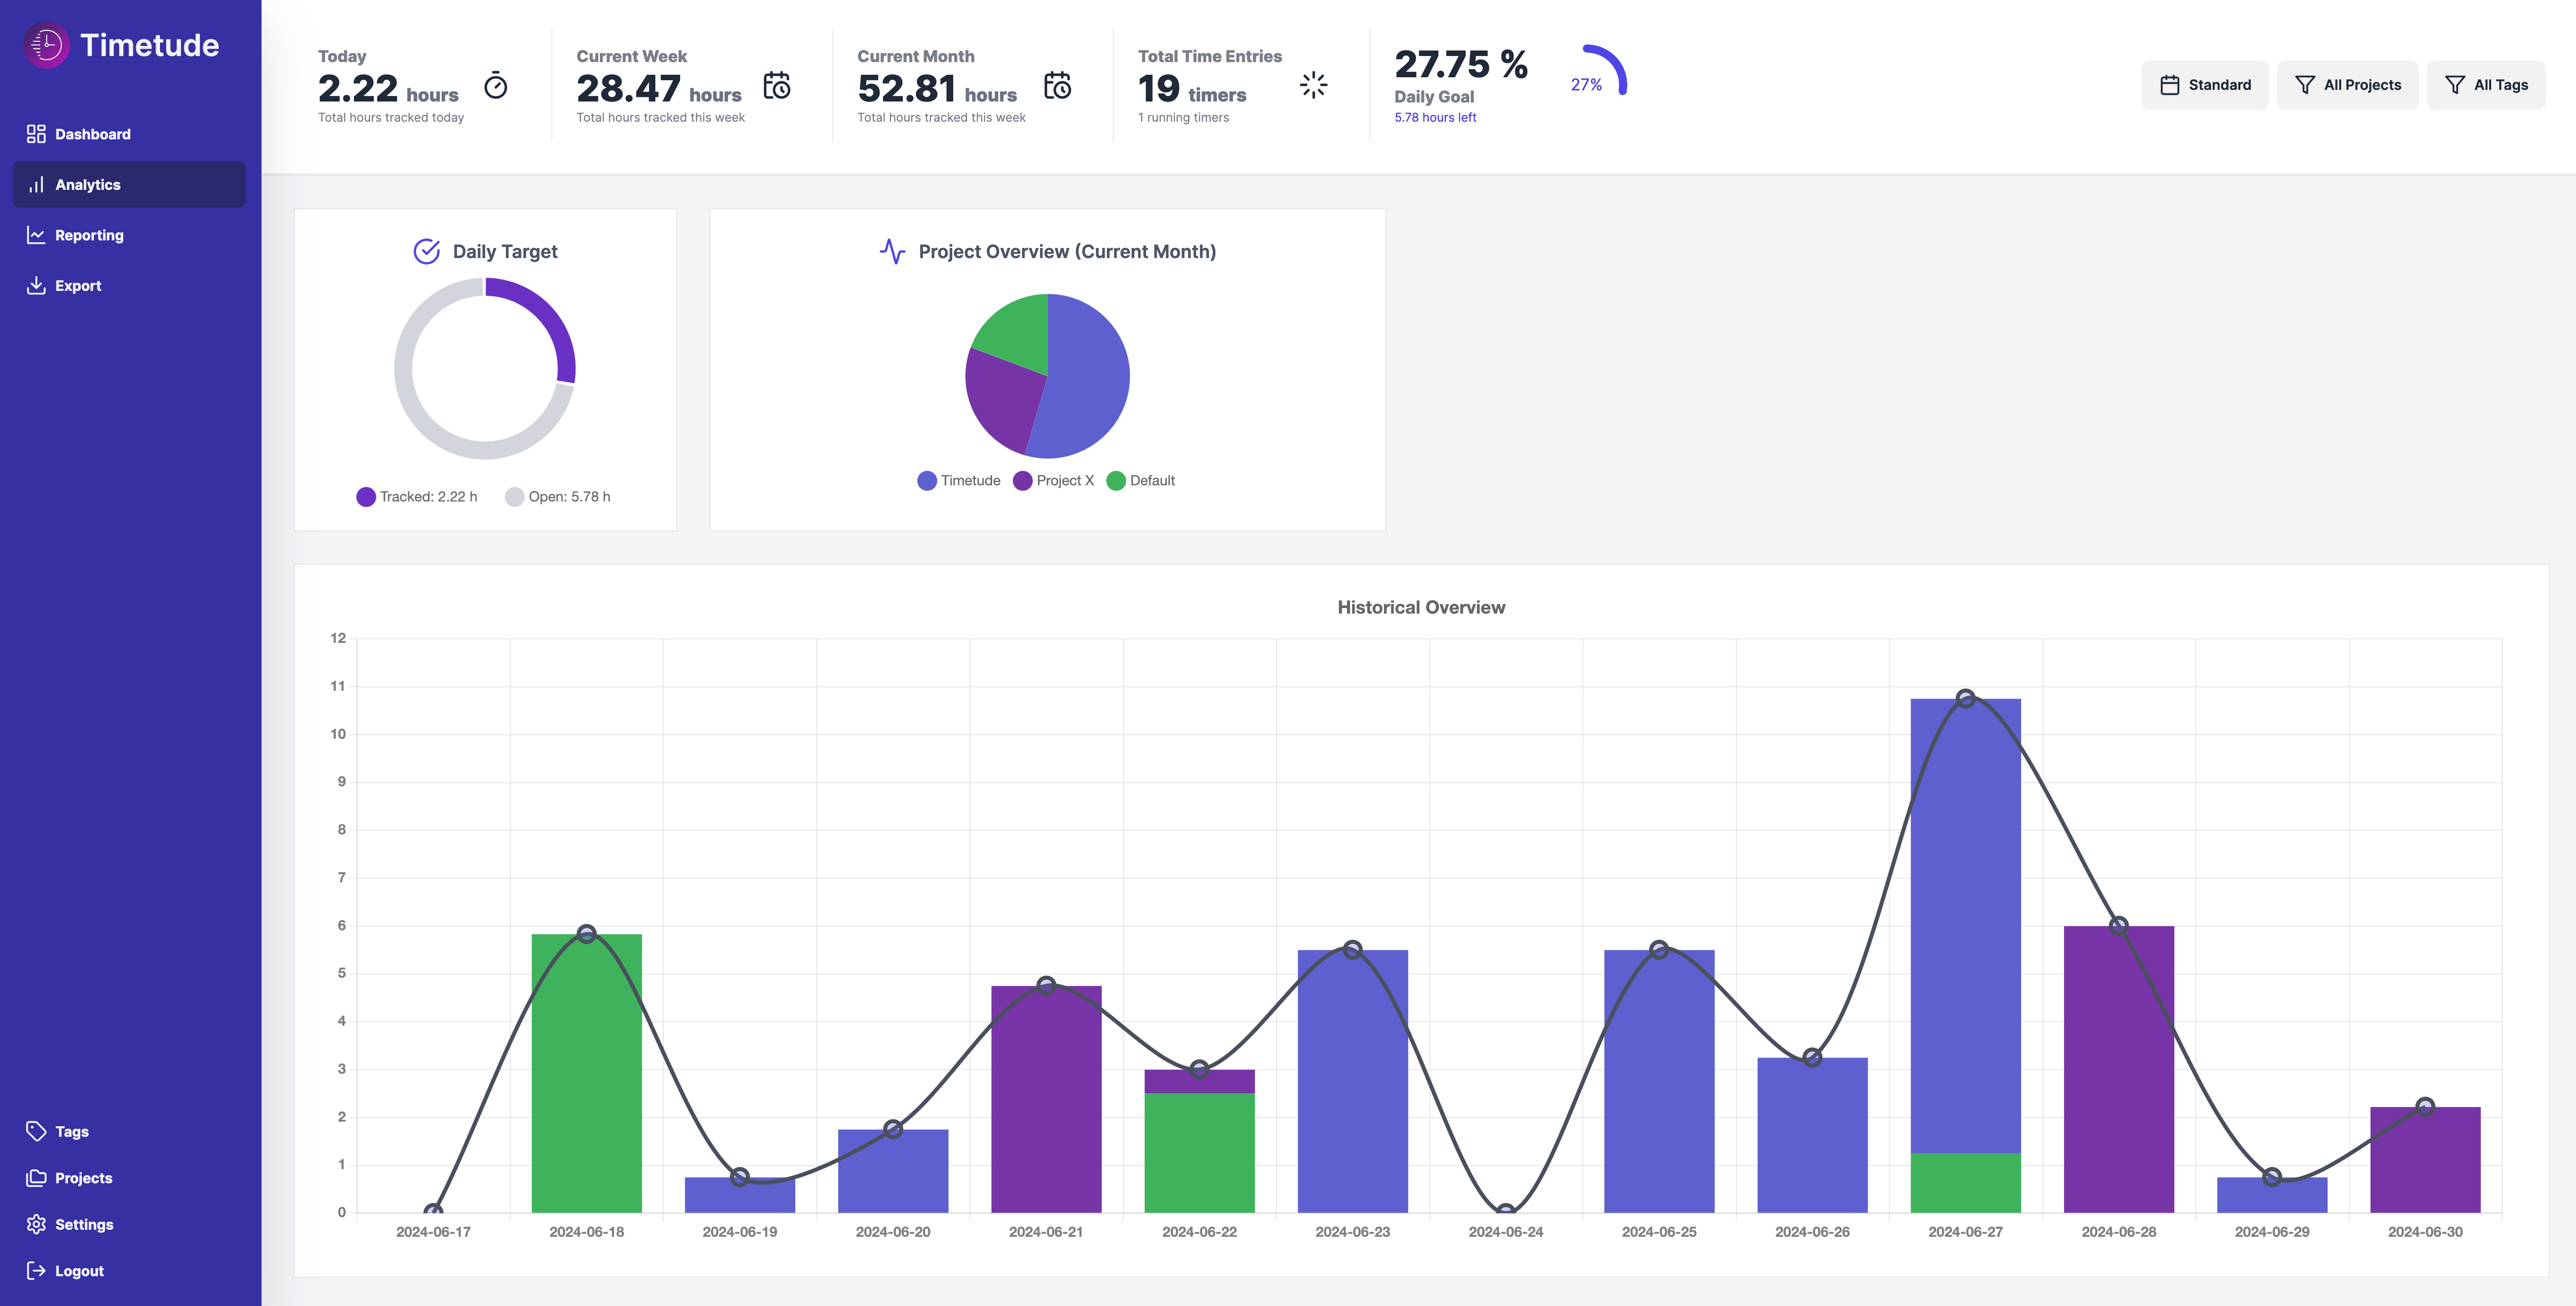Click the green segment of 2024-06-22 bar
This screenshot has height=1306, width=2576.
(1199, 1153)
